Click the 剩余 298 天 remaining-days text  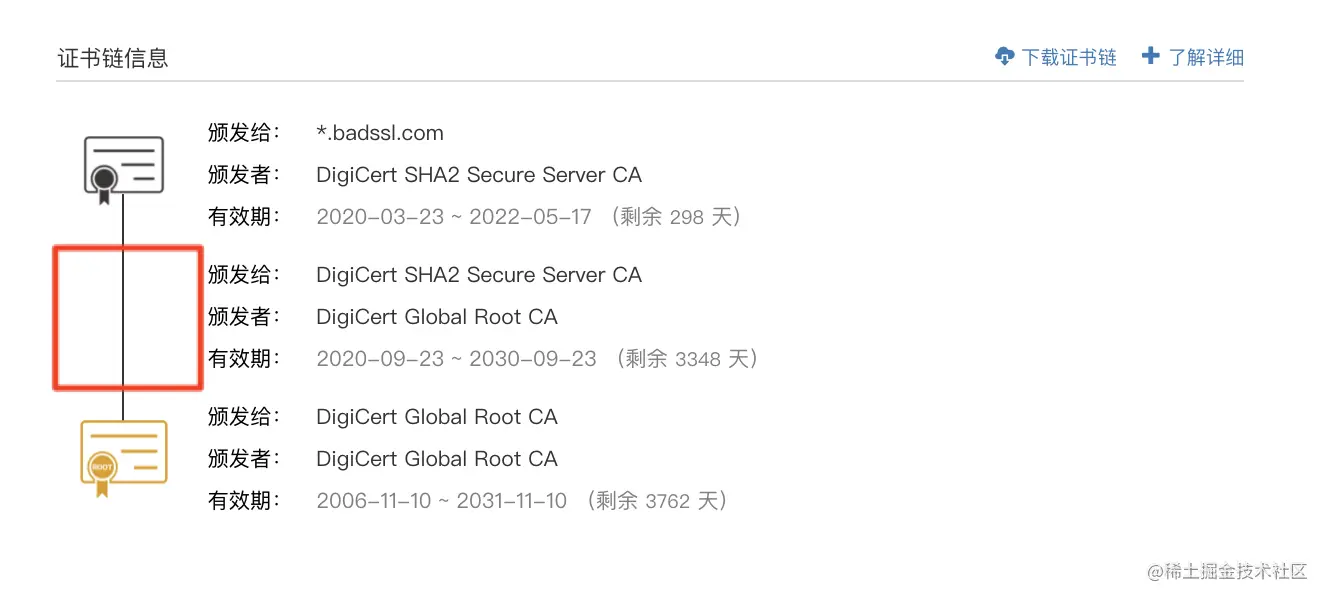point(673,217)
